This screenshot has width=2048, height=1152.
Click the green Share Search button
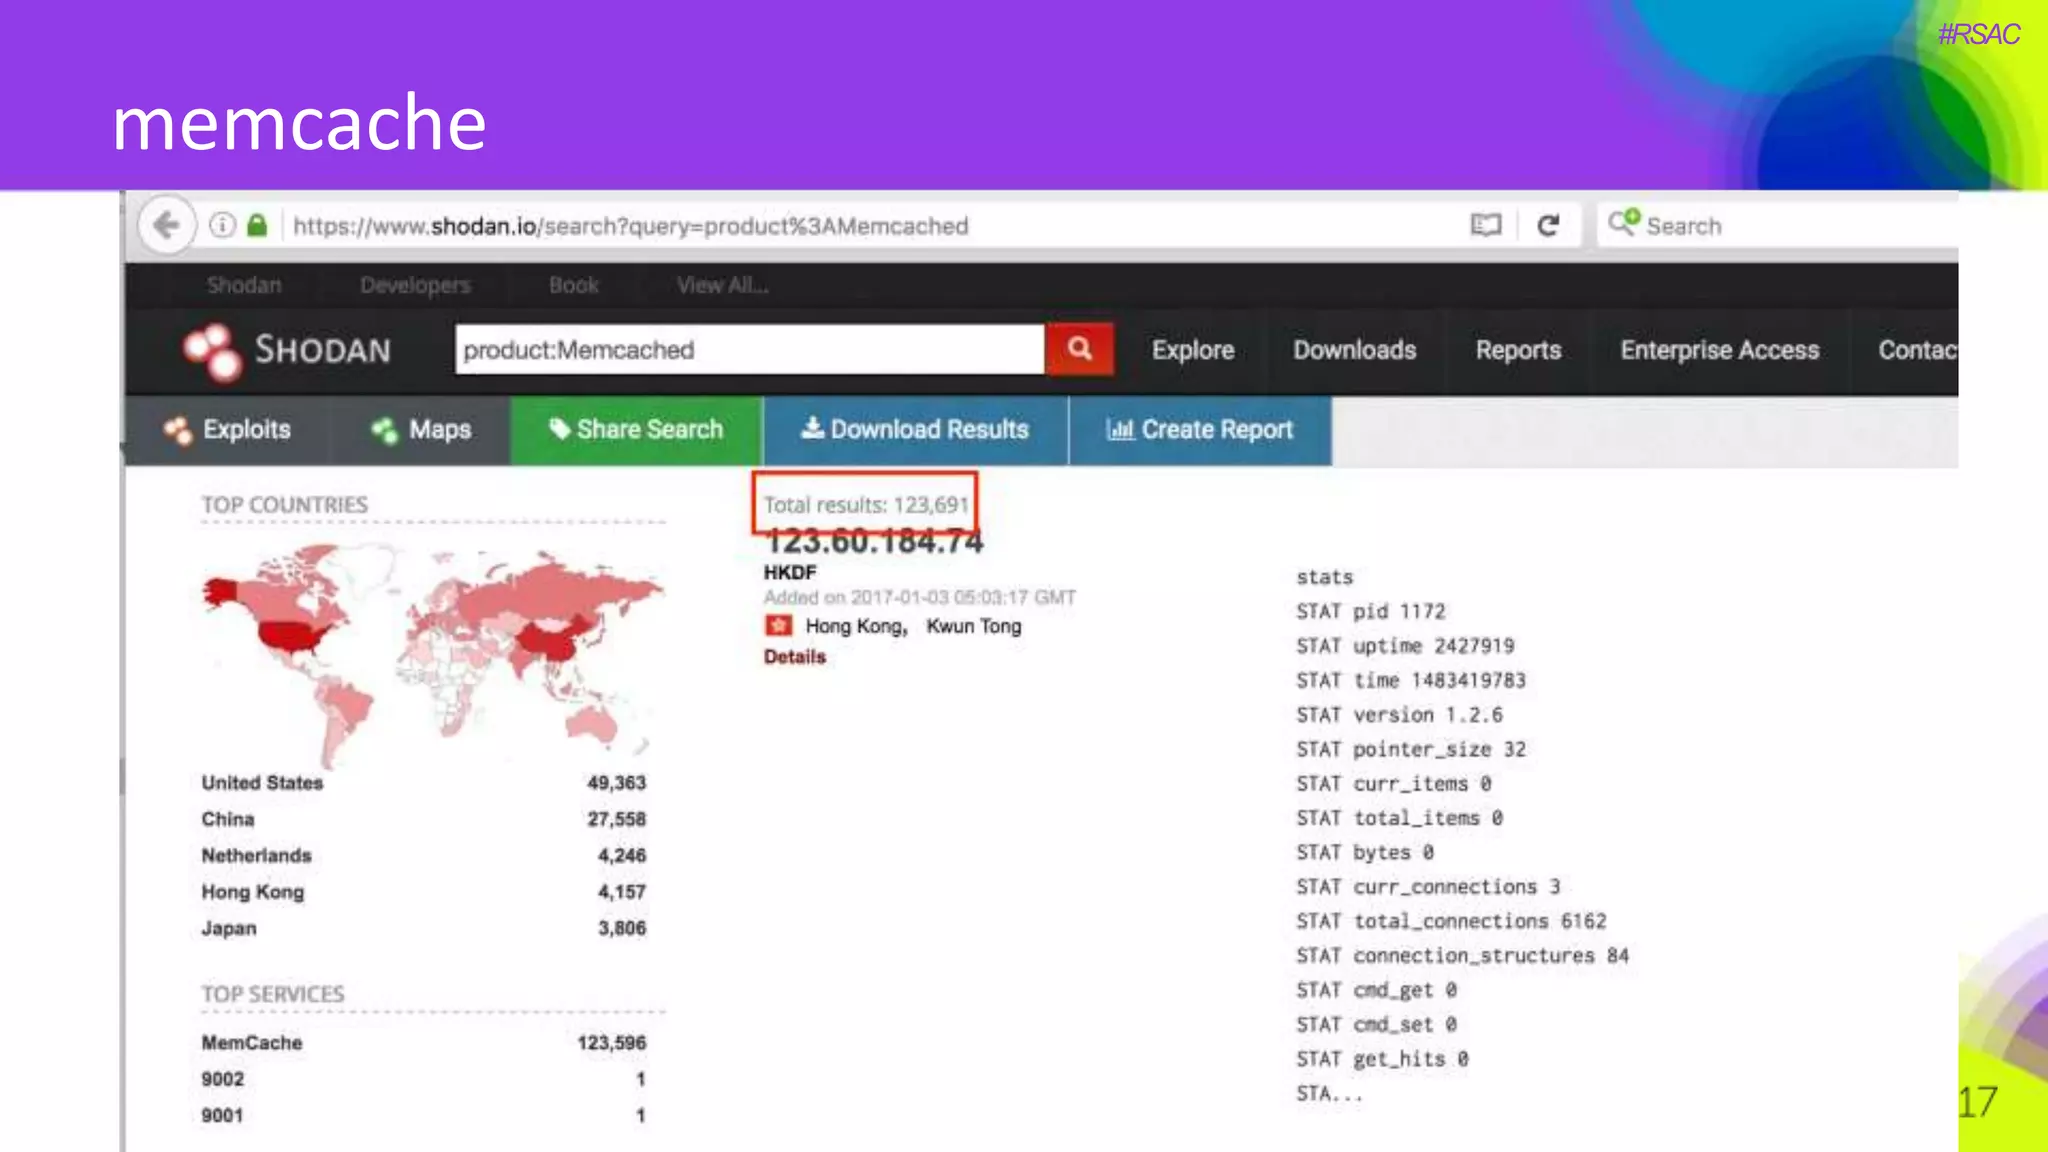pos(636,430)
